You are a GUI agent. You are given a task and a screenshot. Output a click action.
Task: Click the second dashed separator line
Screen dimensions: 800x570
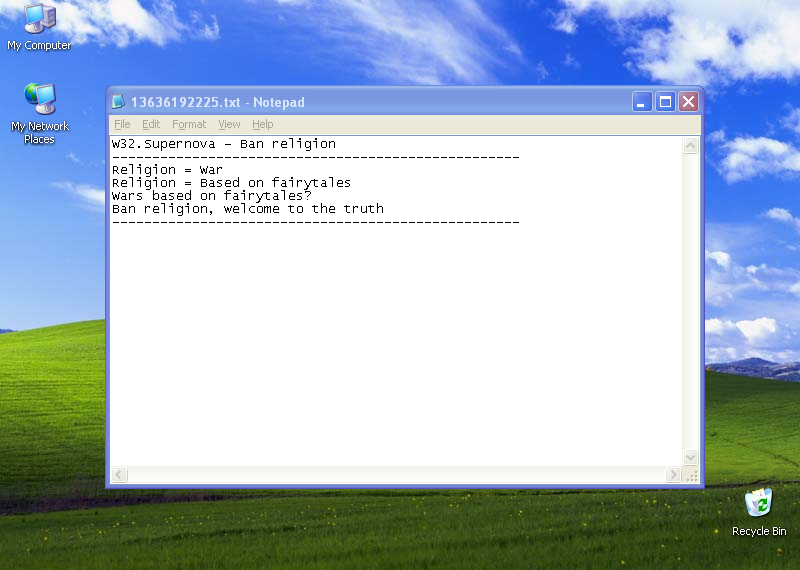click(315, 222)
